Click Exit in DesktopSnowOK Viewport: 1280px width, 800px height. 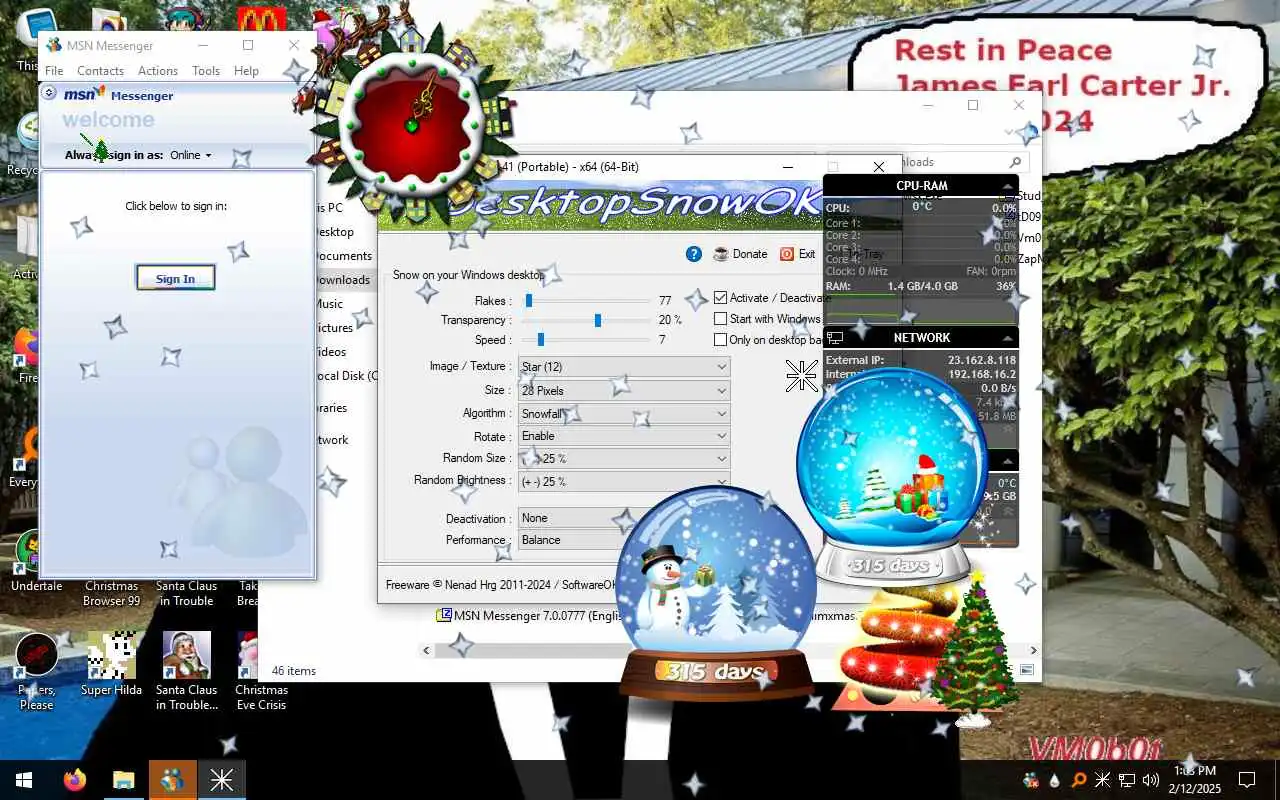(x=798, y=254)
